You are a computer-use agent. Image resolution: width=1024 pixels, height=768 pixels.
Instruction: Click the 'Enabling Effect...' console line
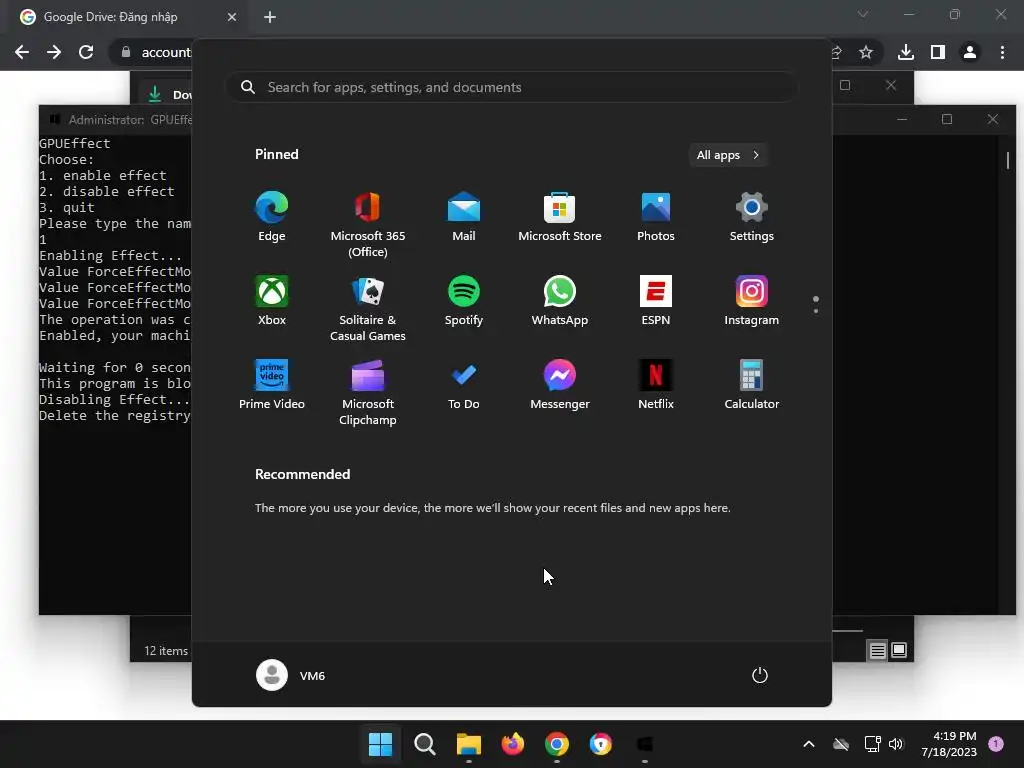pyautogui.click(x=110, y=255)
